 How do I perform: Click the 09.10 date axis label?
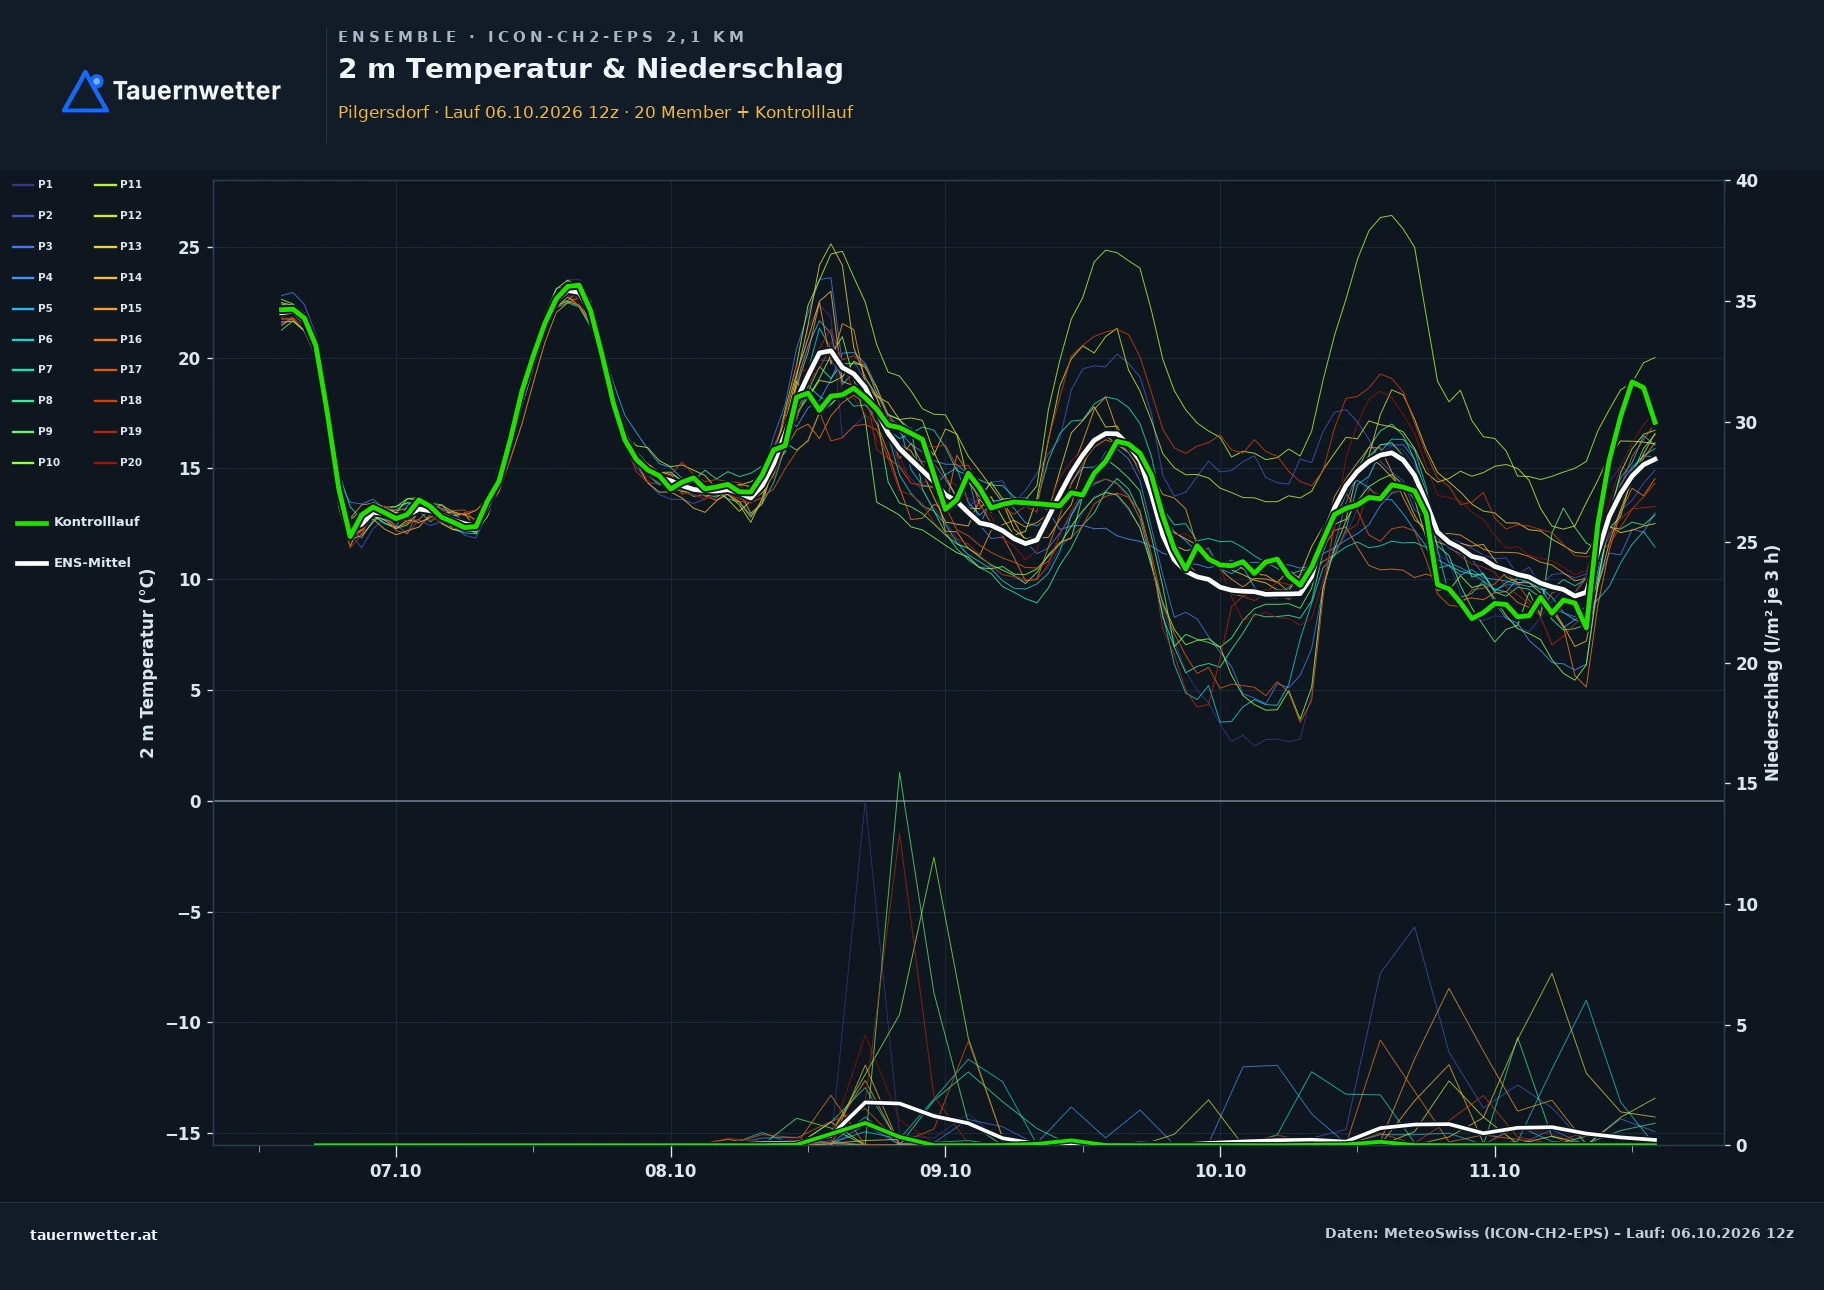(x=945, y=1171)
